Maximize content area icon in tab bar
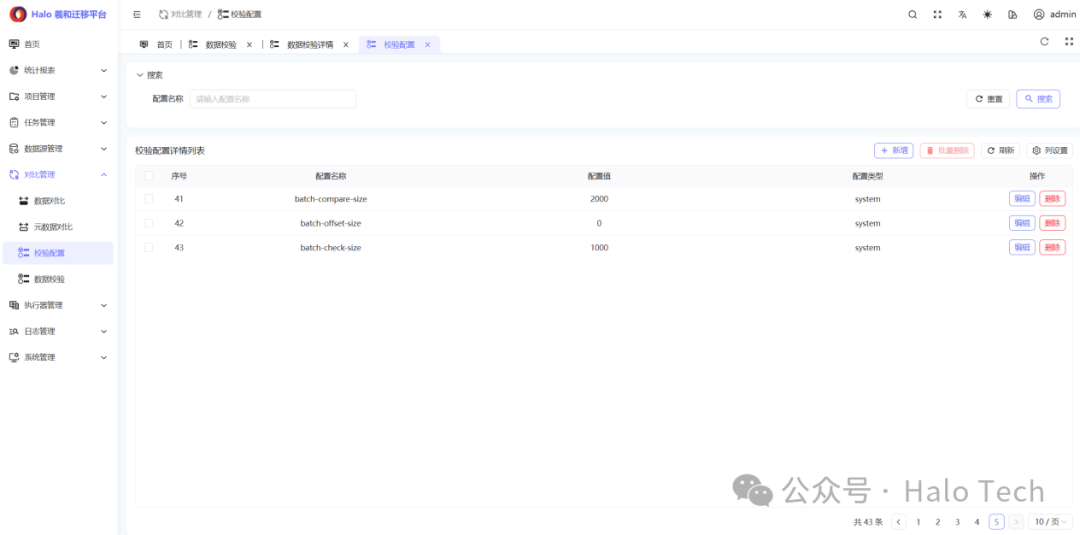The image size is (1080, 535). point(1069,41)
